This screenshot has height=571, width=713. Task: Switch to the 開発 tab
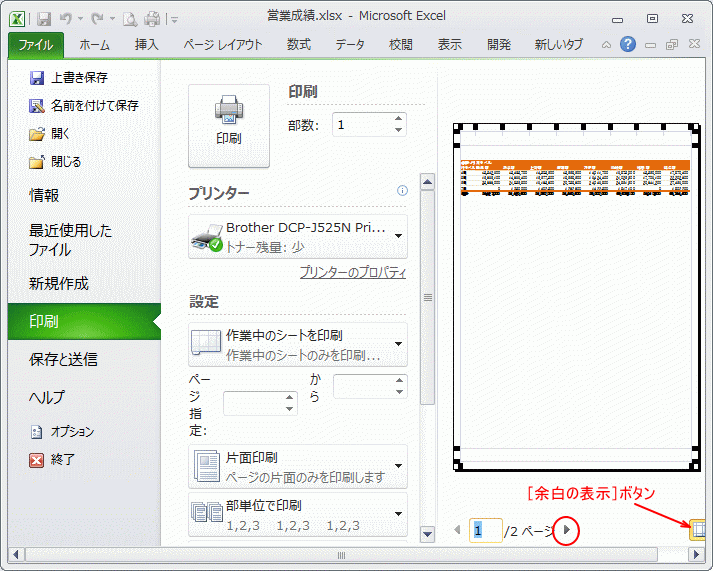[x=499, y=45]
